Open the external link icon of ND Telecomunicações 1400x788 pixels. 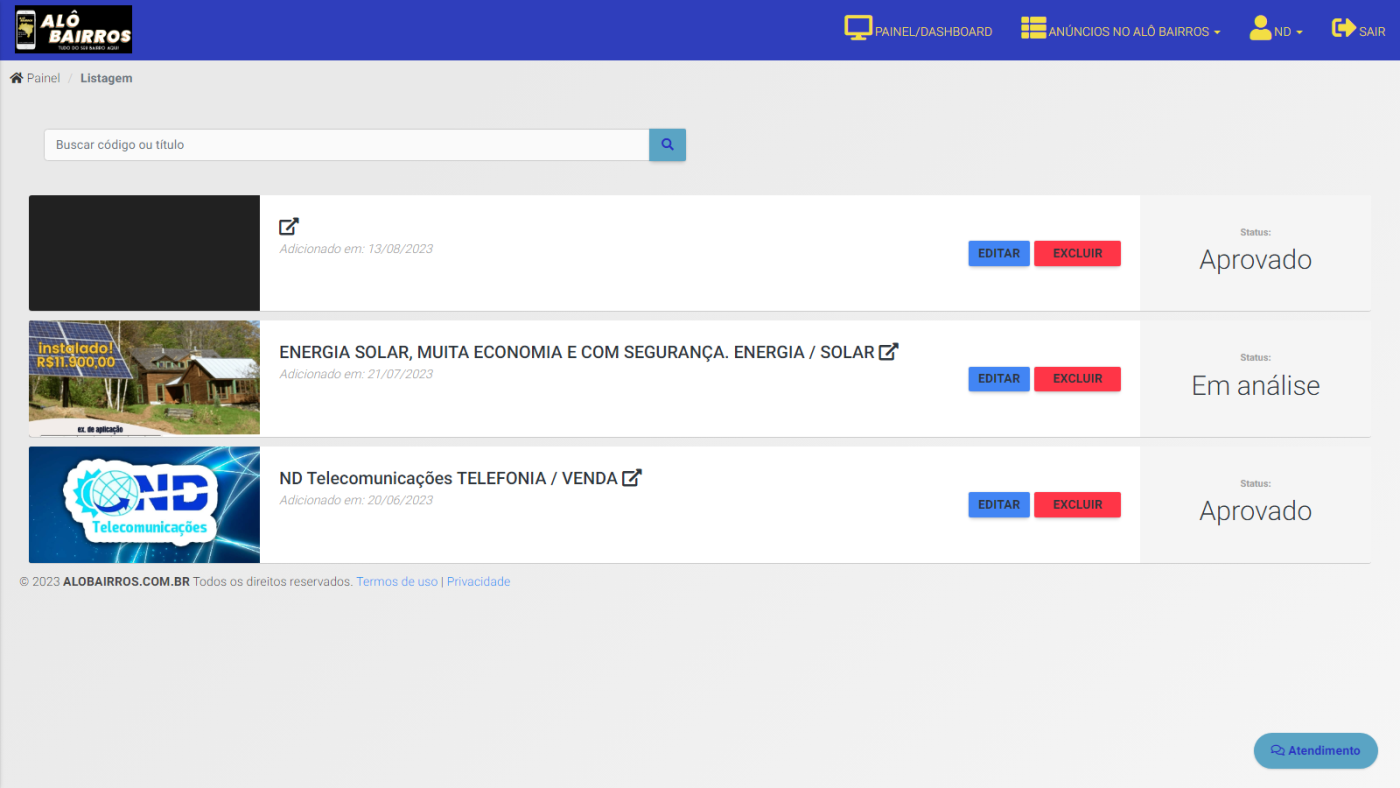coord(631,478)
